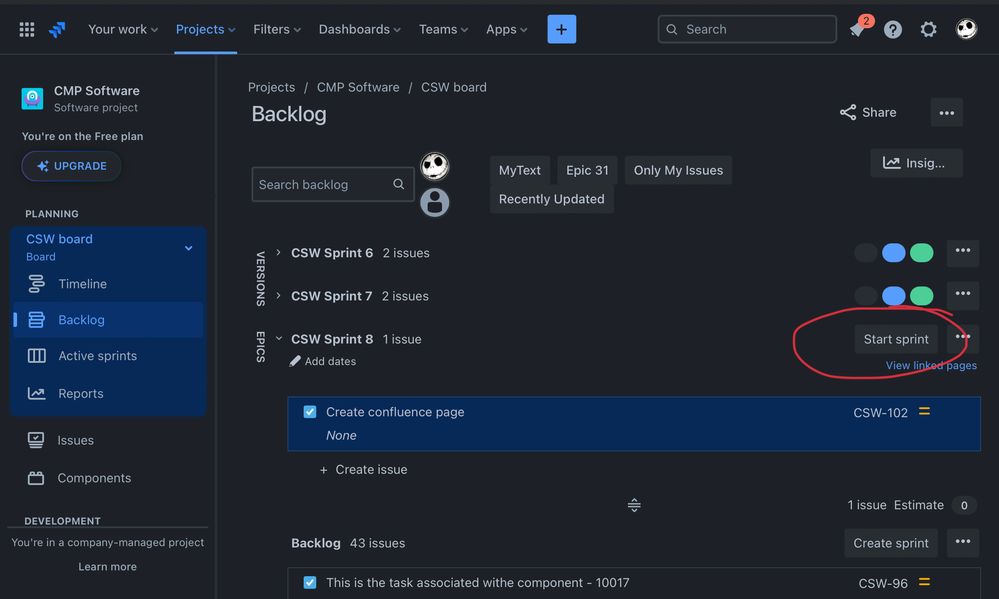Open the profile avatar in top bar

click(966, 29)
